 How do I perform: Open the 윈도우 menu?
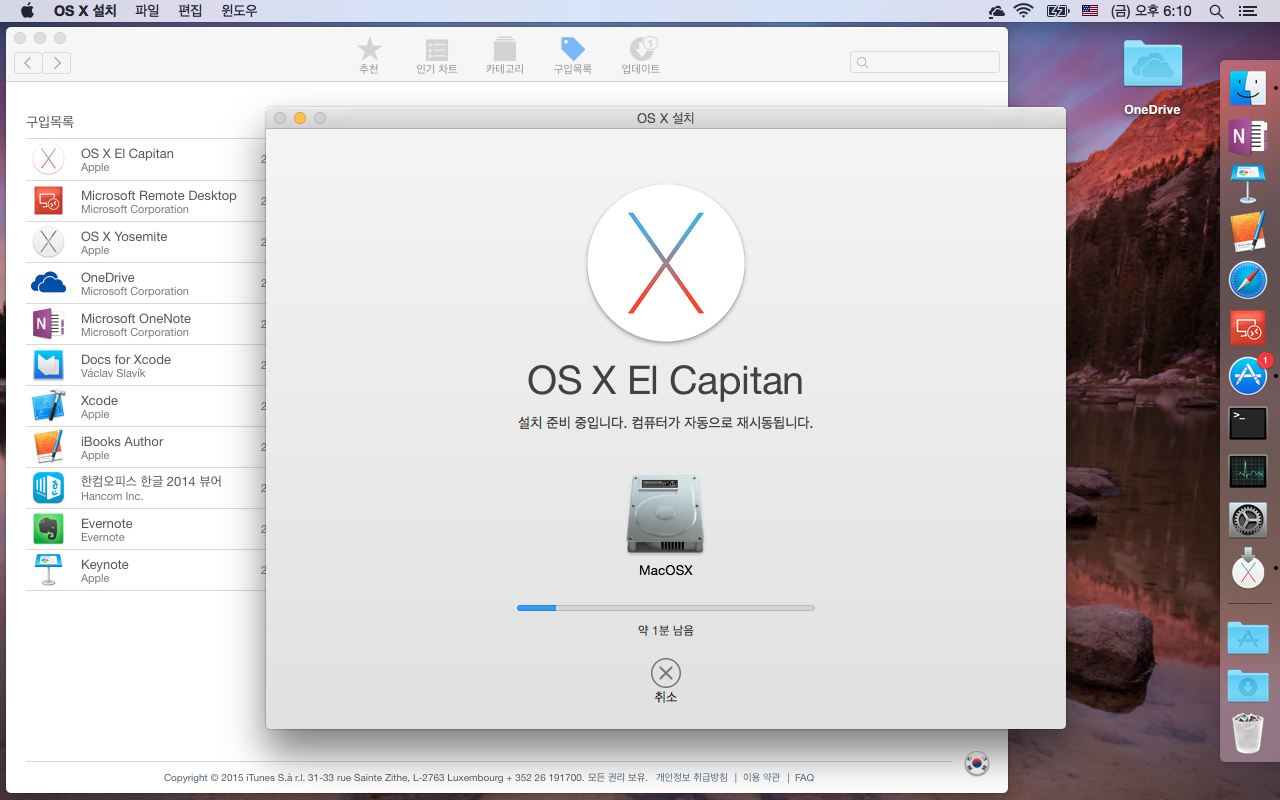point(239,11)
